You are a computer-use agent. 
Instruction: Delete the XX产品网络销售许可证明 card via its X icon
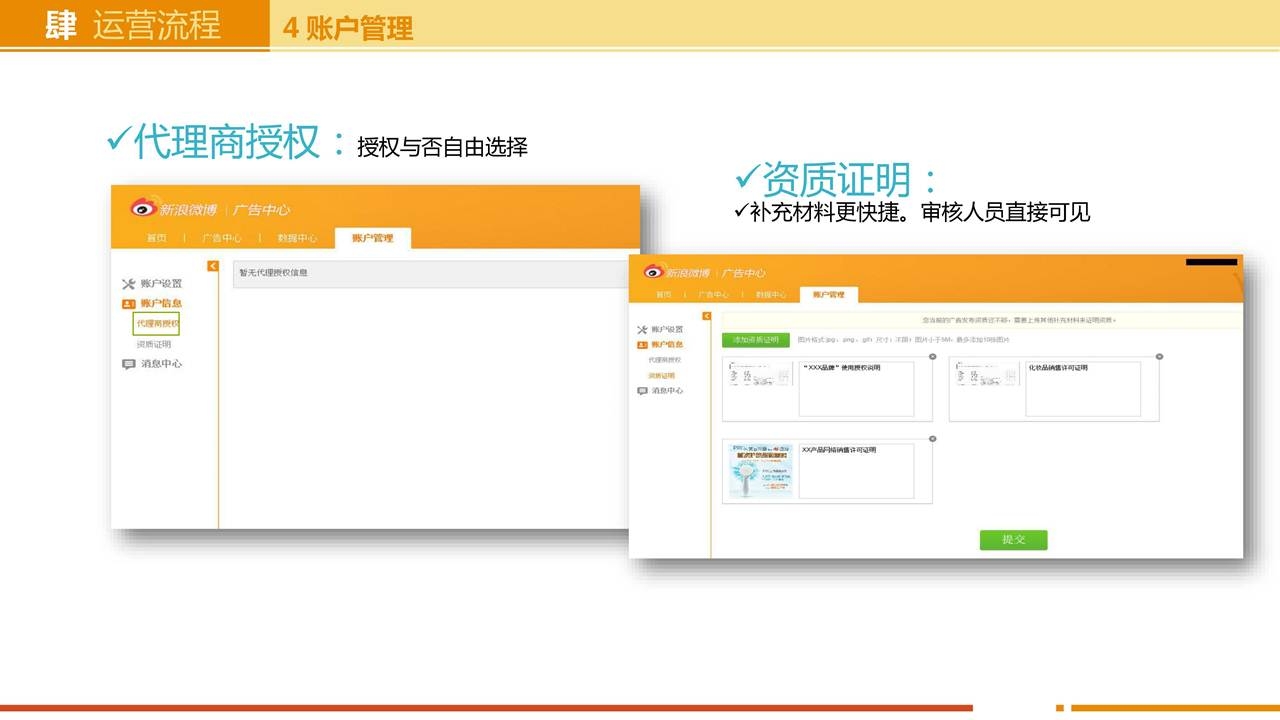point(932,439)
